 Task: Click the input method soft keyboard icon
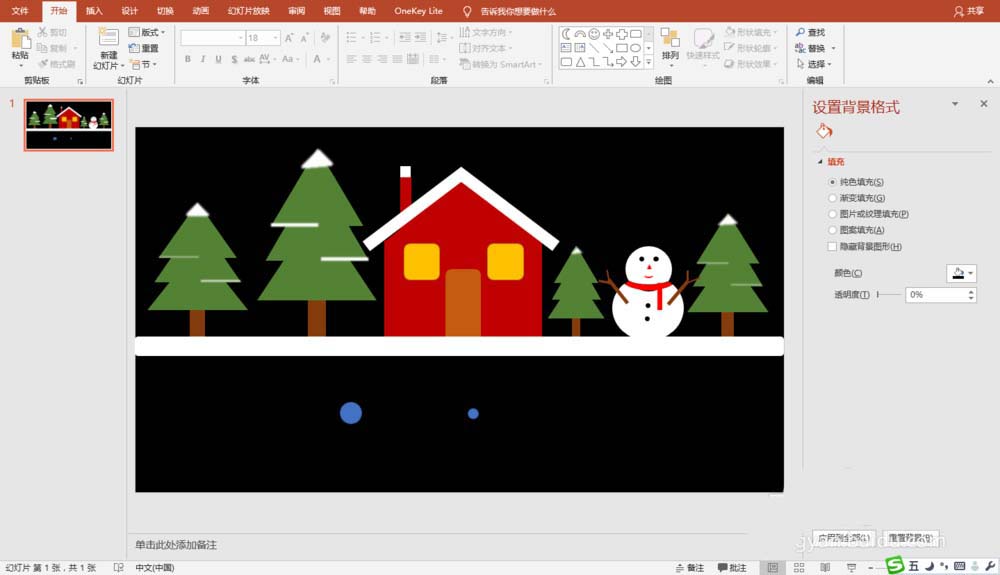[x=959, y=565]
